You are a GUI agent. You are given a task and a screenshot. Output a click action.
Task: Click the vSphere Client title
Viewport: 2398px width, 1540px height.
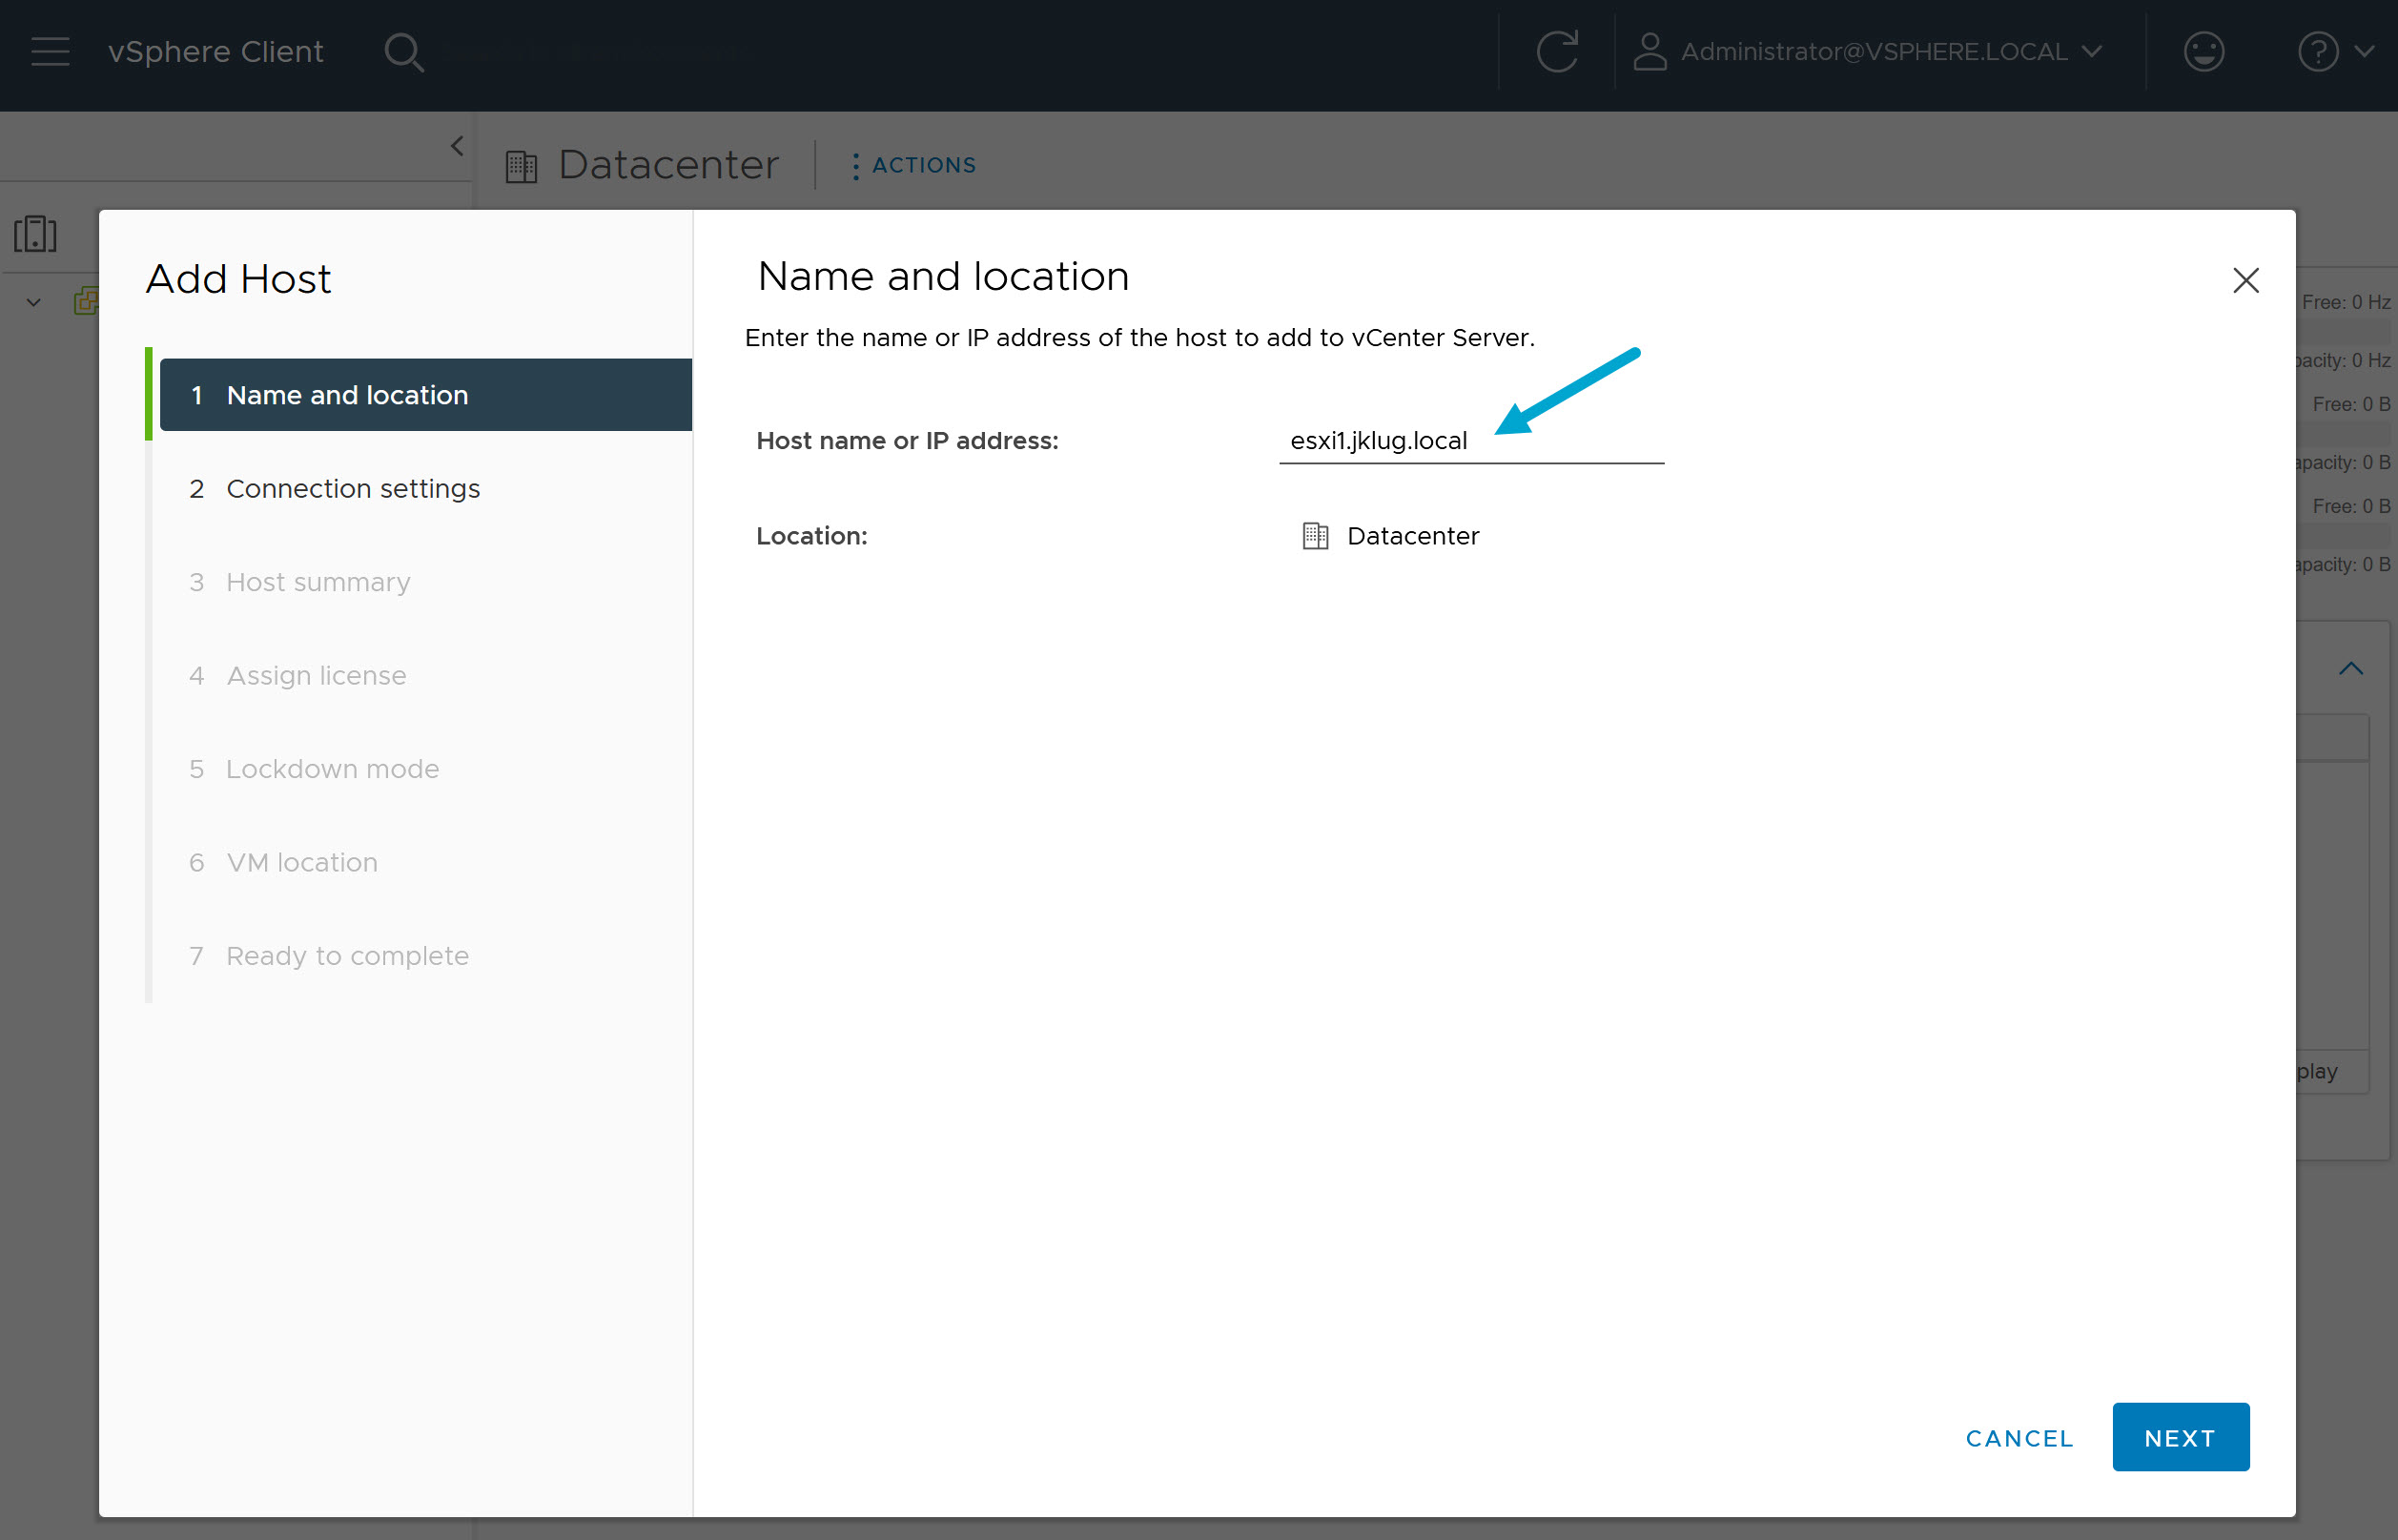tap(216, 51)
